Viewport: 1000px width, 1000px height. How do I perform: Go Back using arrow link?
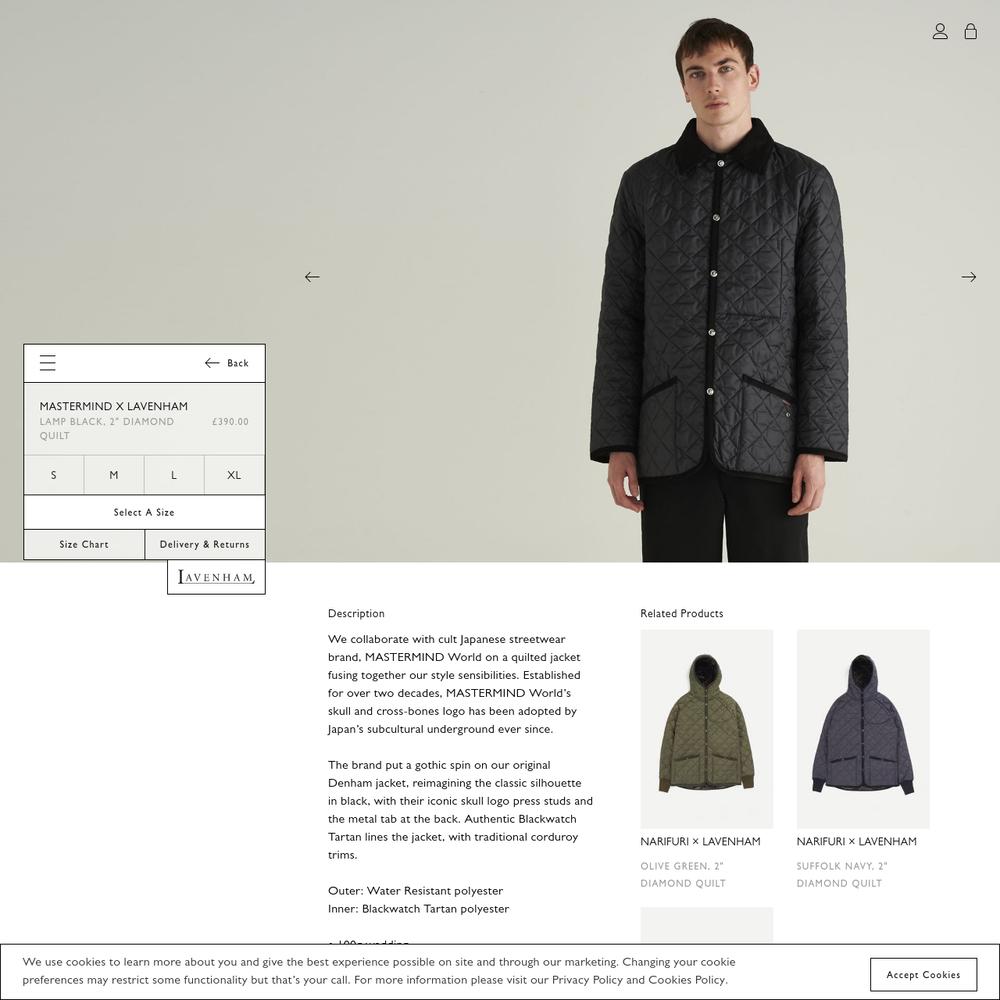coord(226,363)
